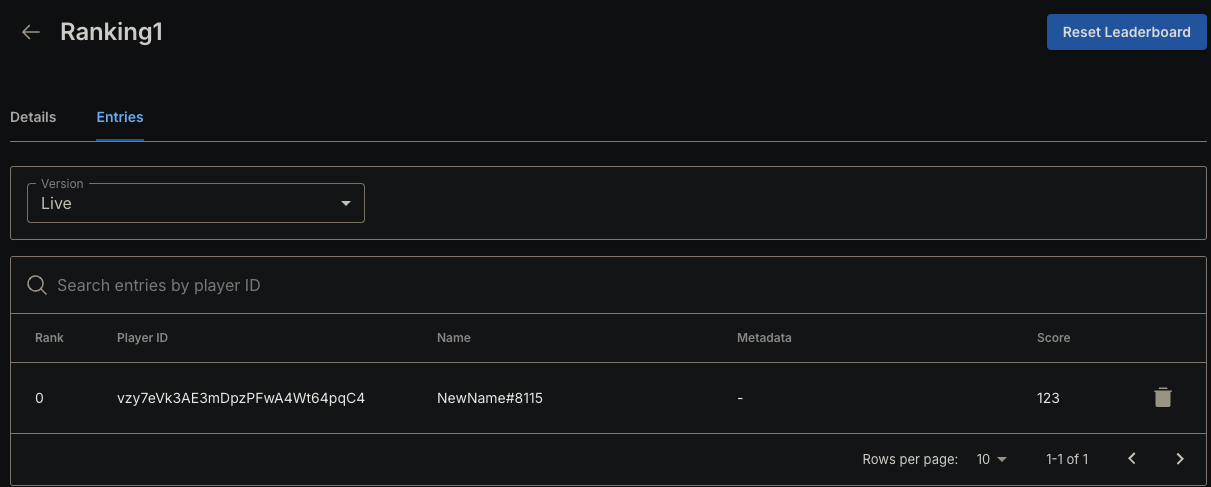The width and height of the screenshot is (1211, 487).
Task: Click the Reset Leaderboard button
Action: point(1126,32)
